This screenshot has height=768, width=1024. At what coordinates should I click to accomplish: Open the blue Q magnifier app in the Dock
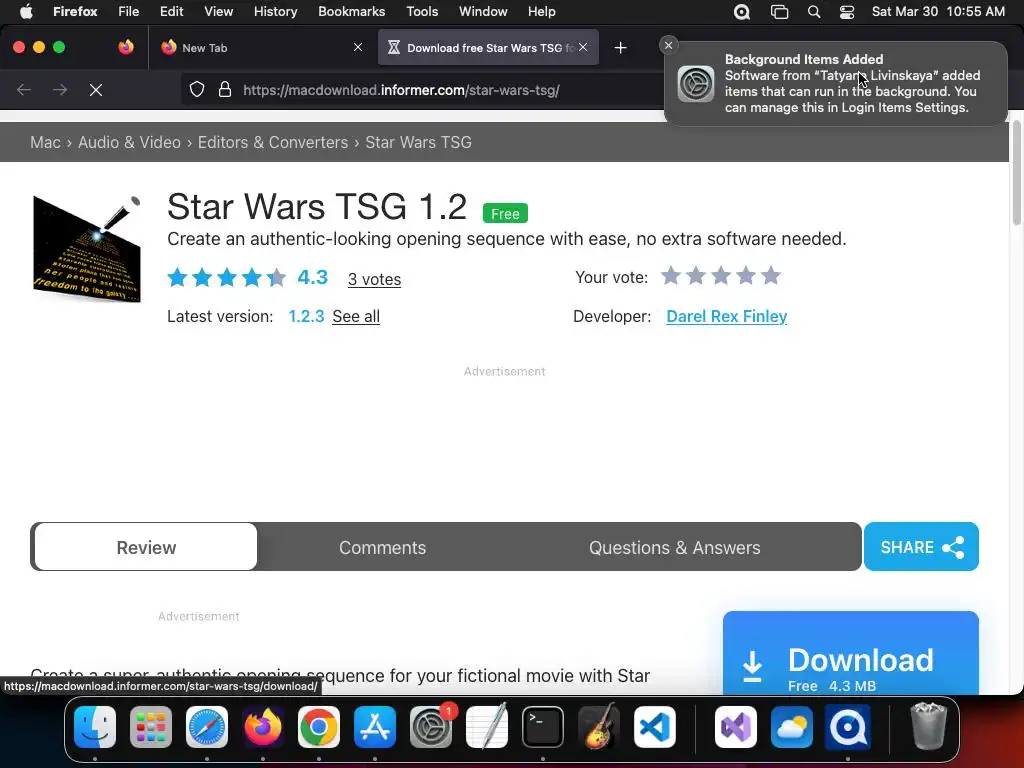click(x=848, y=727)
